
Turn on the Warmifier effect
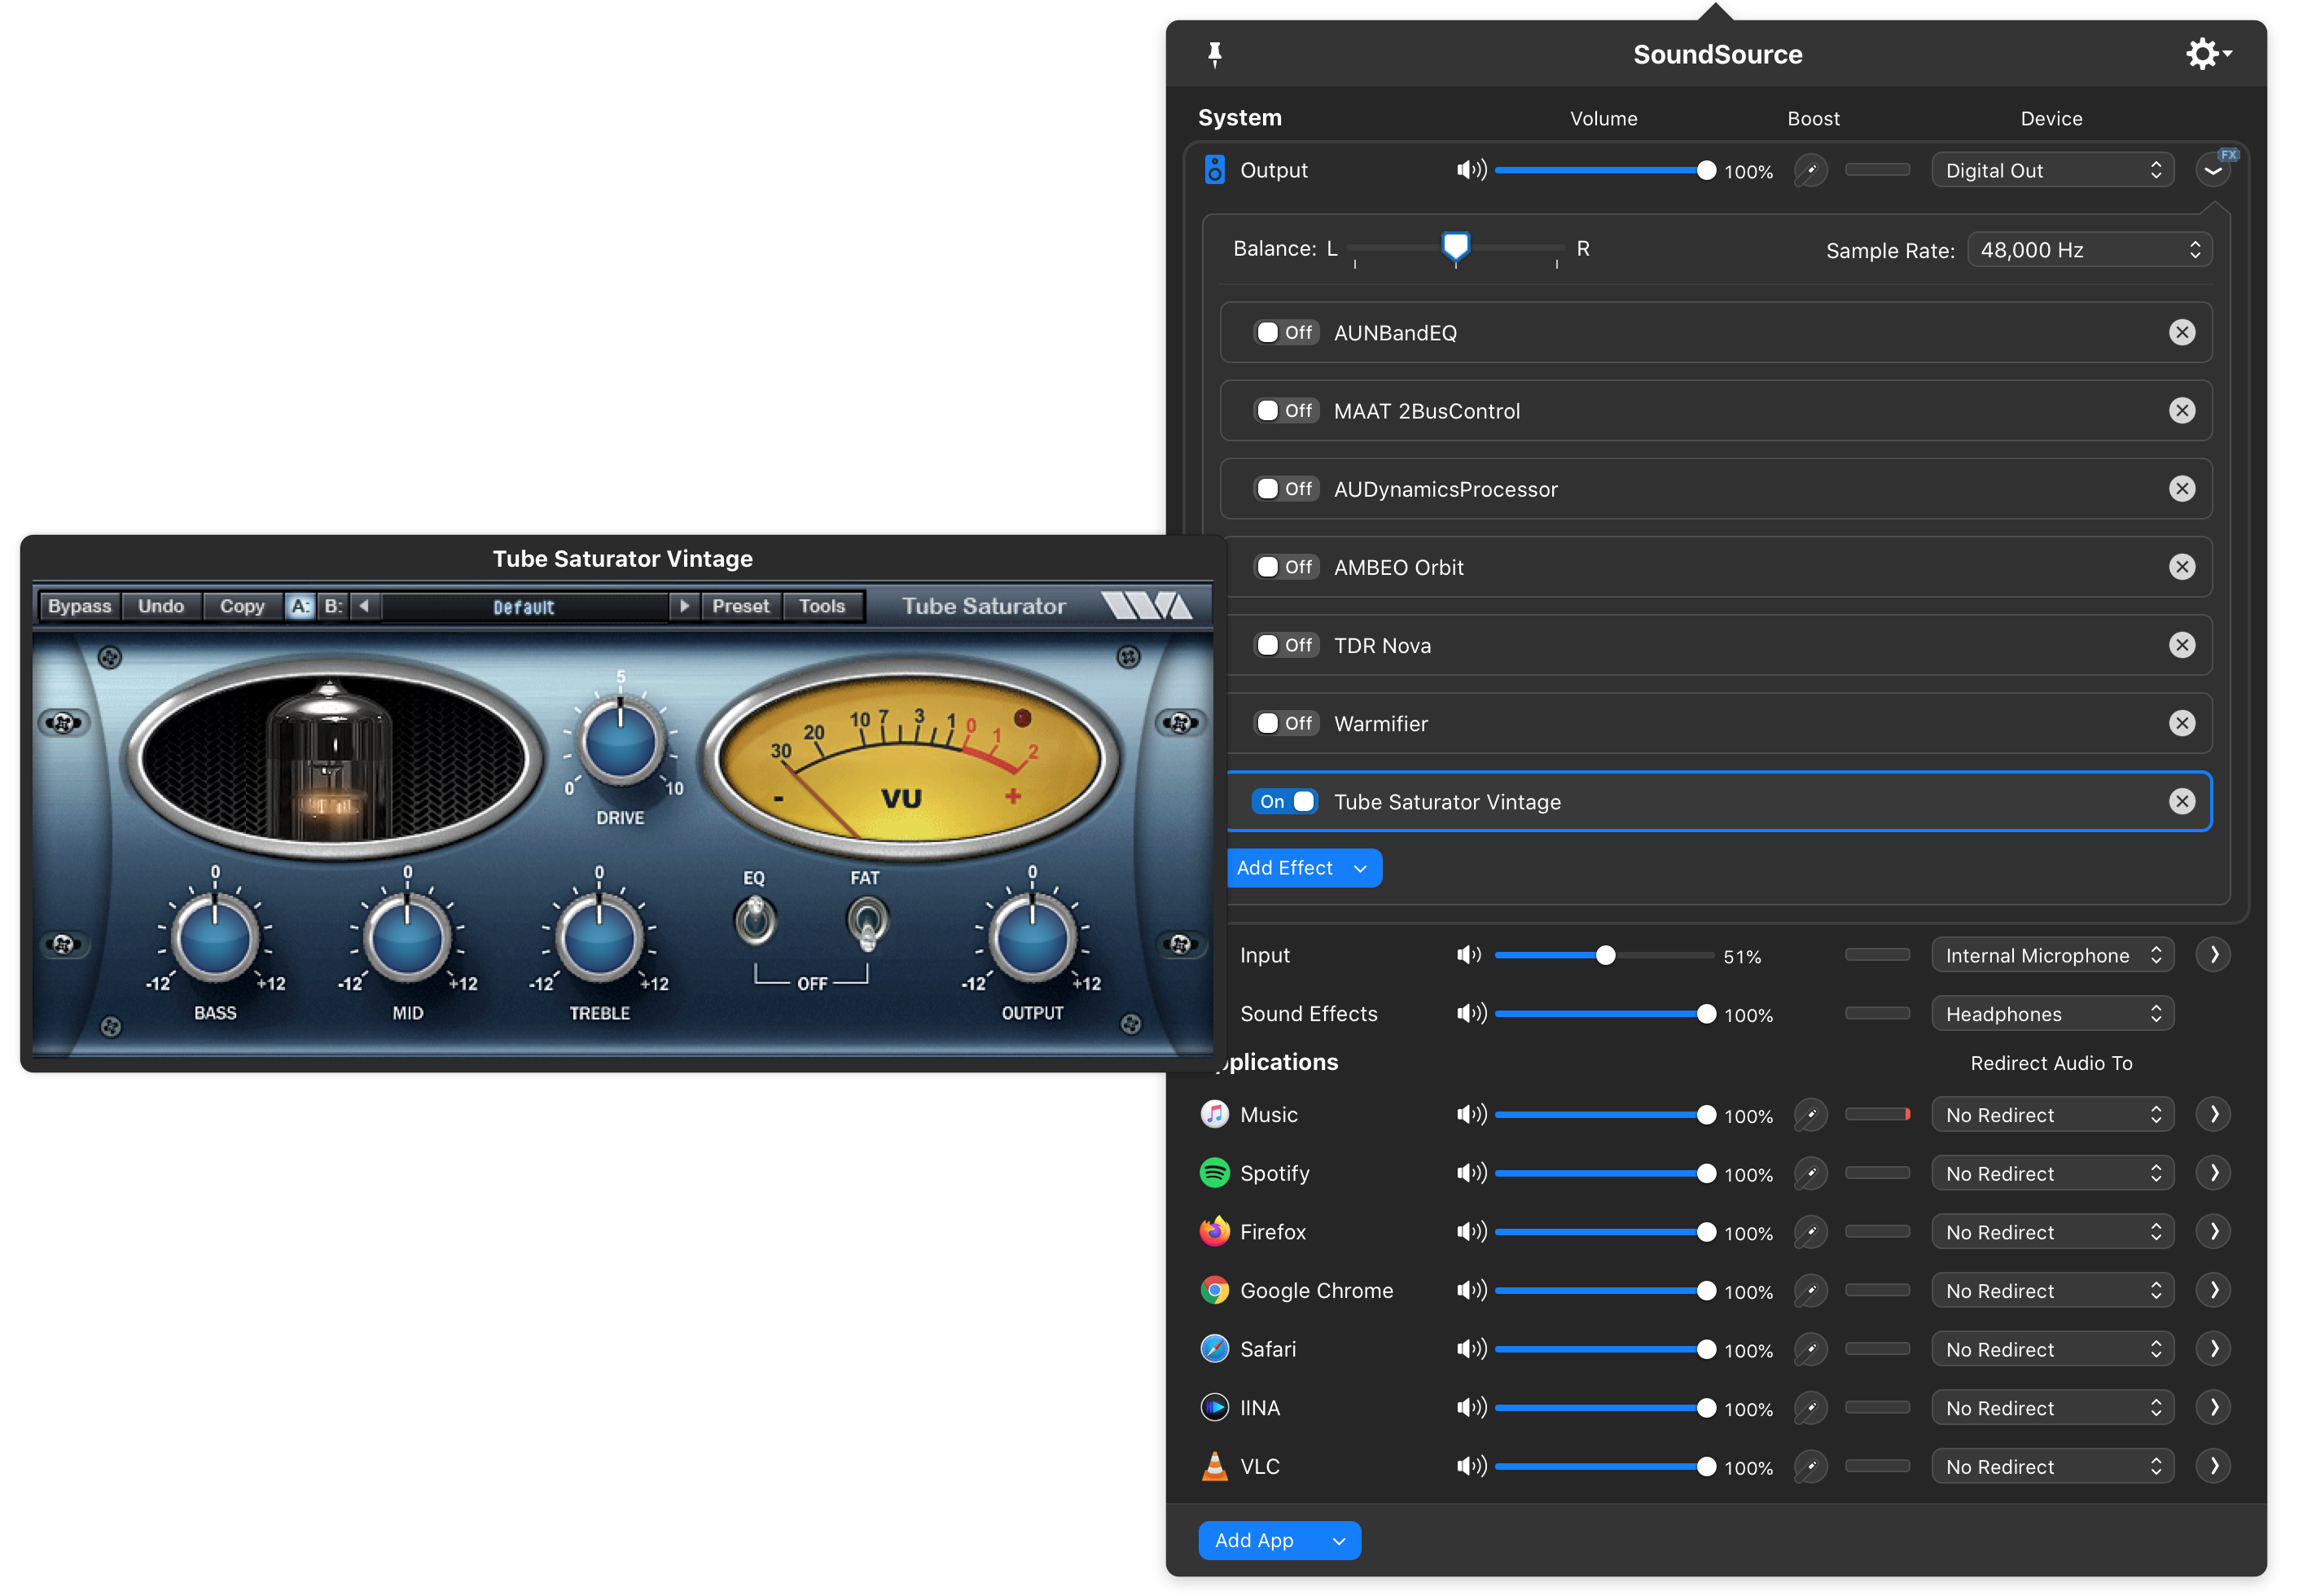(1285, 723)
